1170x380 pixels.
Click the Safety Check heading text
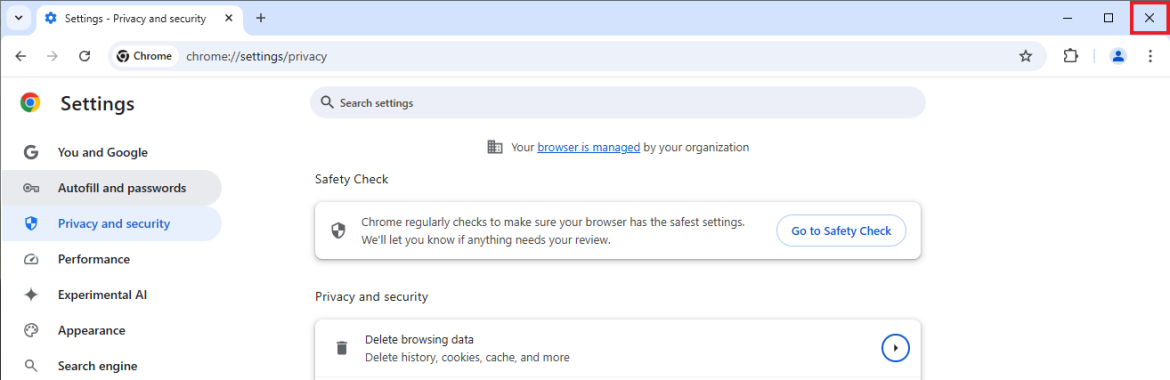pyautogui.click(x=351, y=179)
